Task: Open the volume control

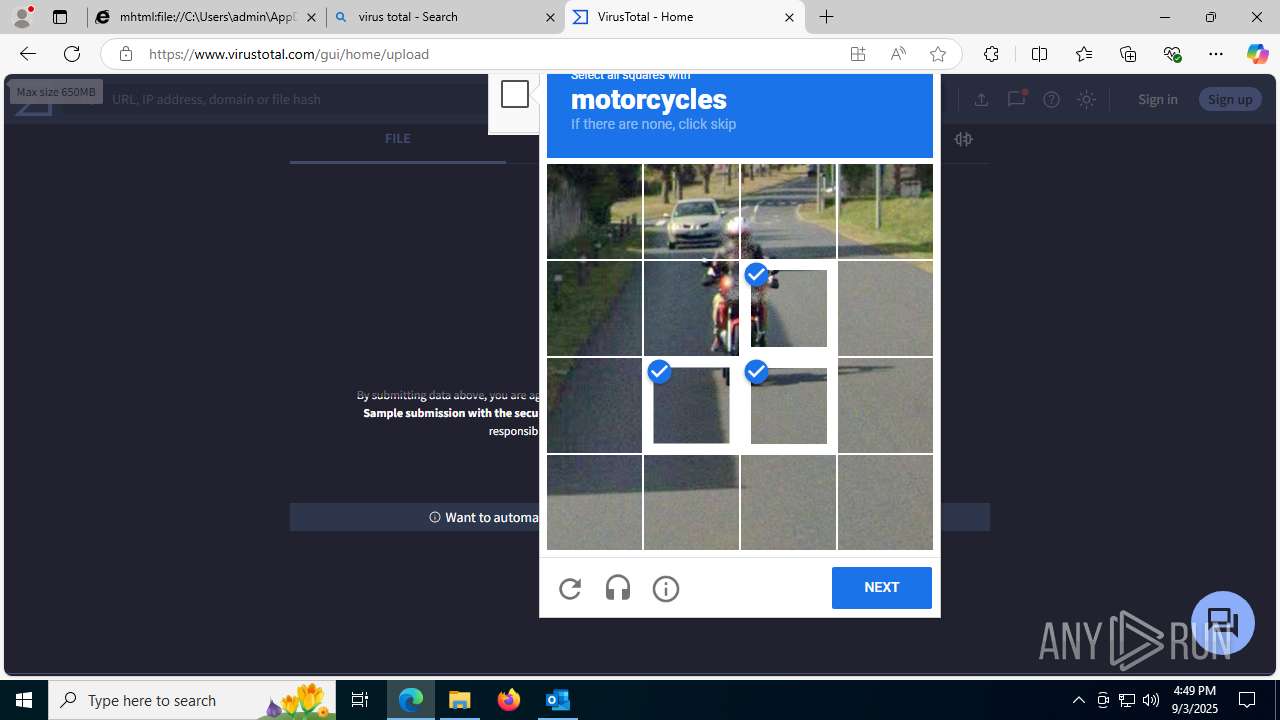Action: pyautogui.click(x=1151, y=700)
